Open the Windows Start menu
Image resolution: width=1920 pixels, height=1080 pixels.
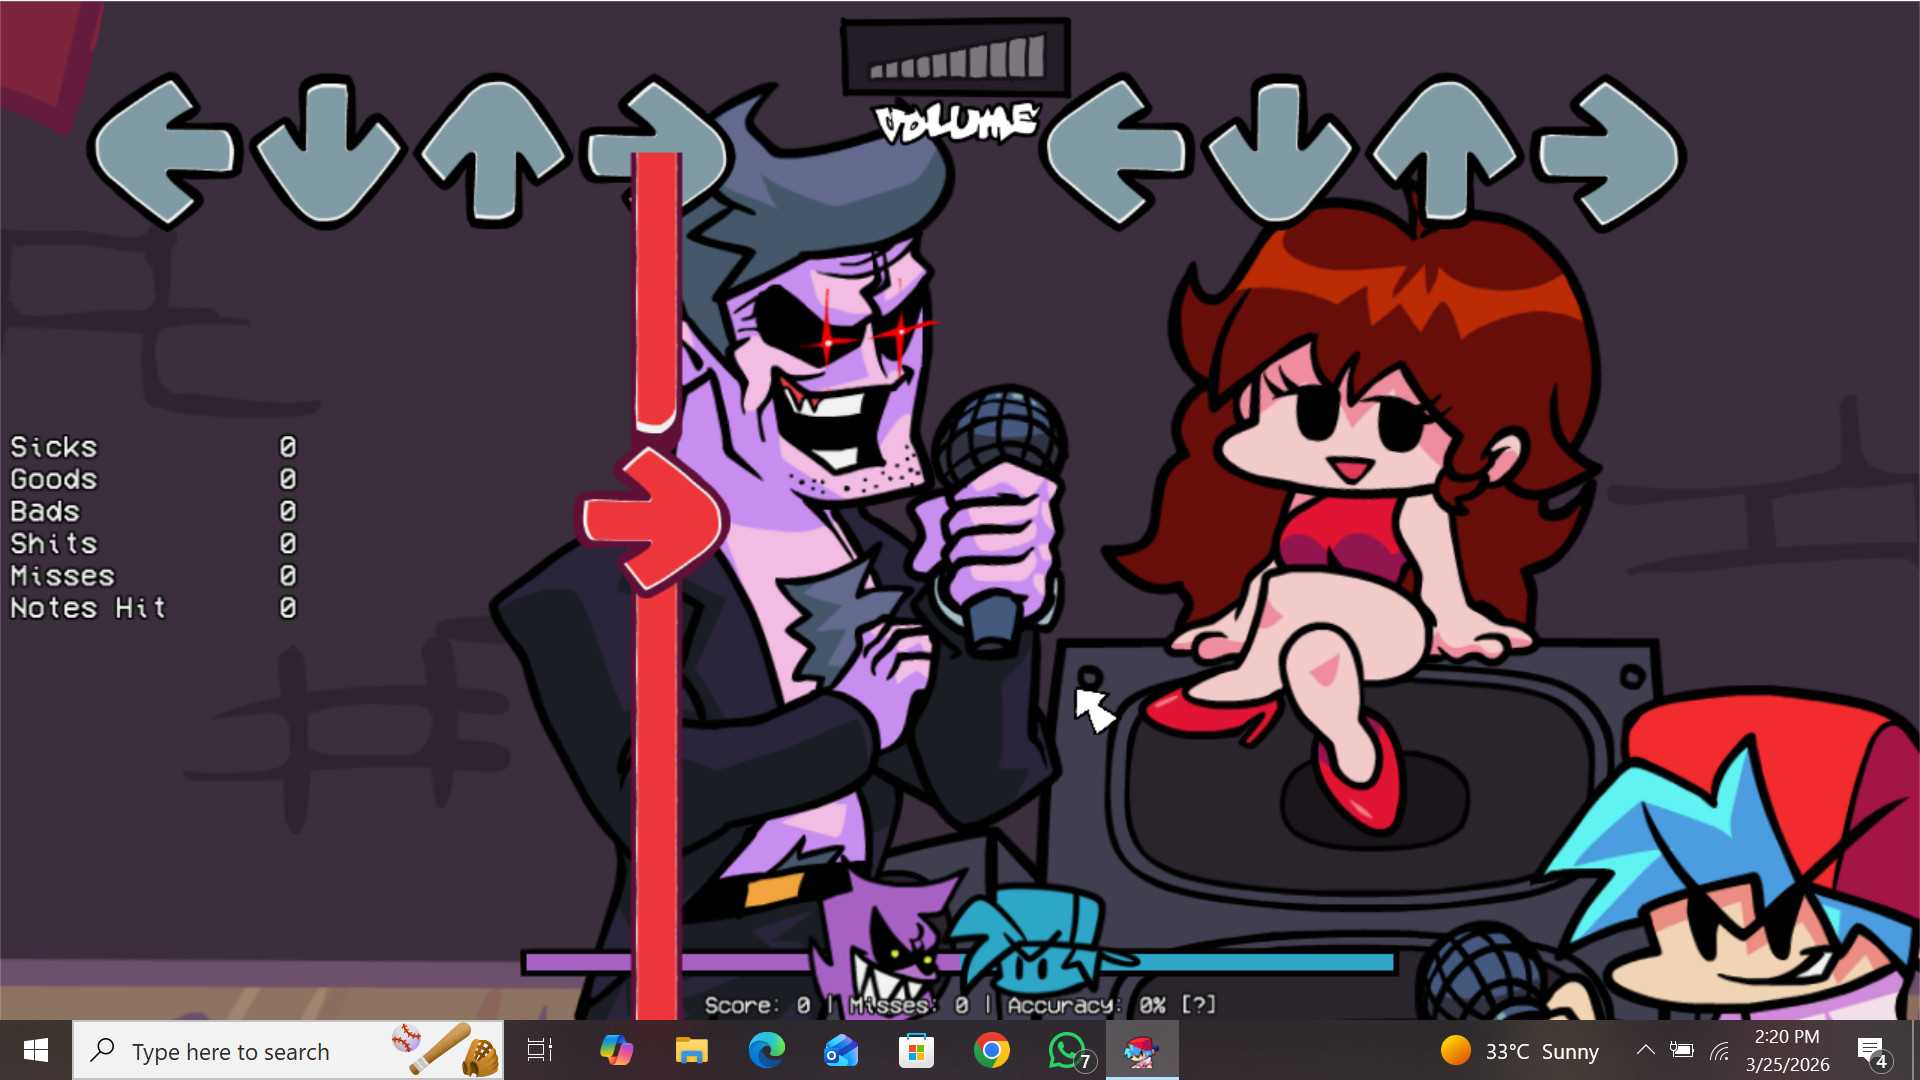36,1050
